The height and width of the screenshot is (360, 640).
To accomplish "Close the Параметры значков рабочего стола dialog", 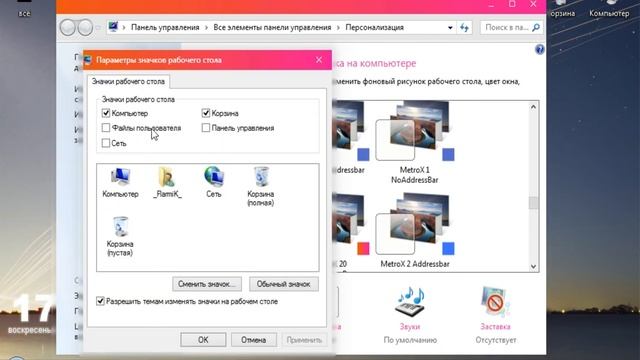I will [319, 60].
